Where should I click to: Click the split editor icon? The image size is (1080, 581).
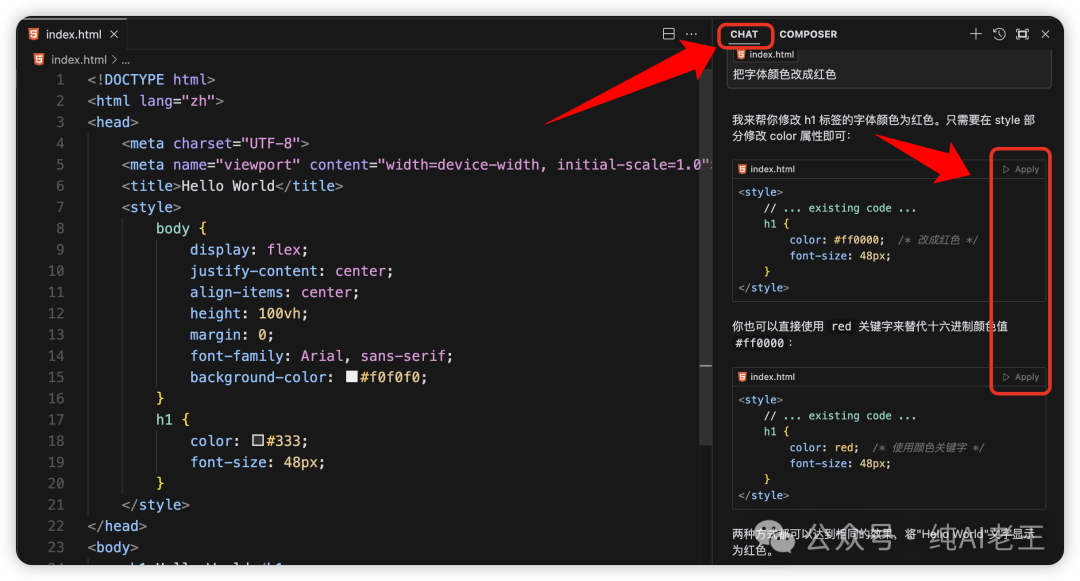[x=669, y=34]
